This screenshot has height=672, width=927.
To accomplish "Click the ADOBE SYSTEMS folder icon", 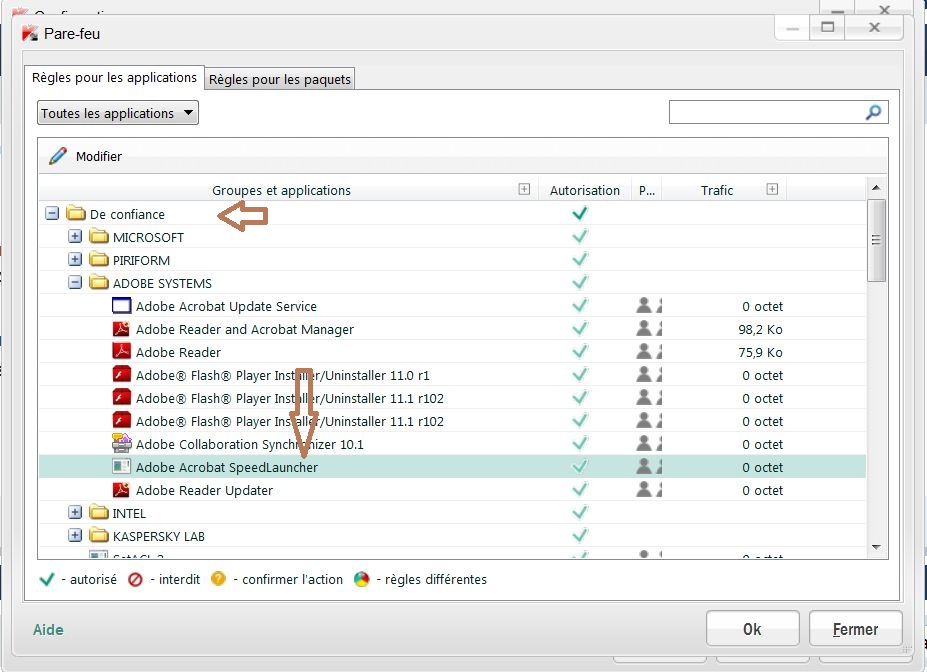I will pyautogui.click(x=99, y=283).
